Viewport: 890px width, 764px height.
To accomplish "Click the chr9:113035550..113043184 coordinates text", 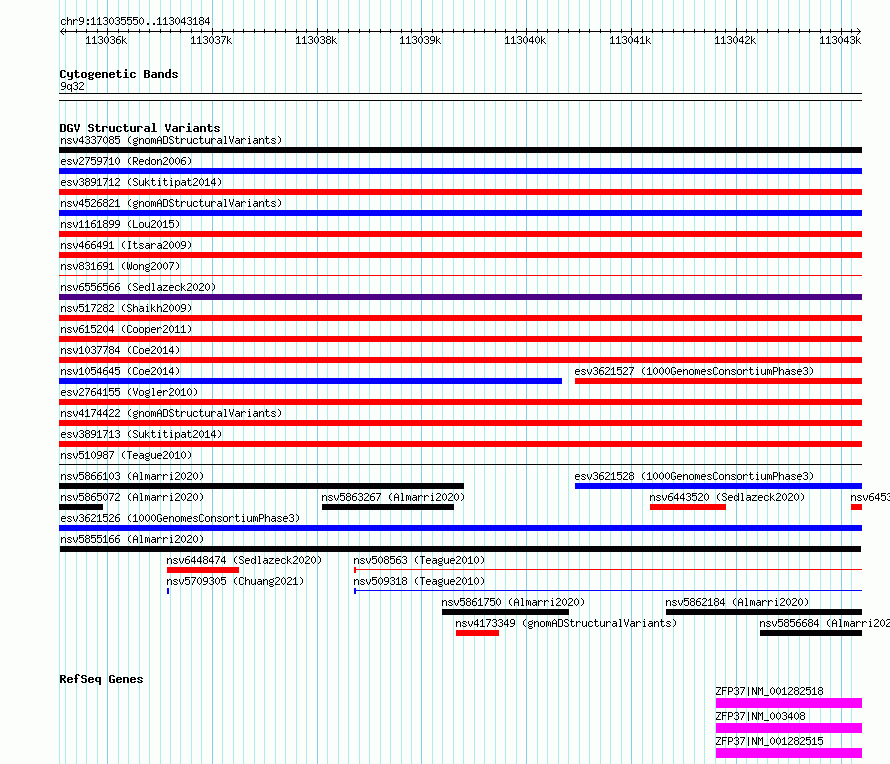I will pyautogui.click(x=135, y=21).
